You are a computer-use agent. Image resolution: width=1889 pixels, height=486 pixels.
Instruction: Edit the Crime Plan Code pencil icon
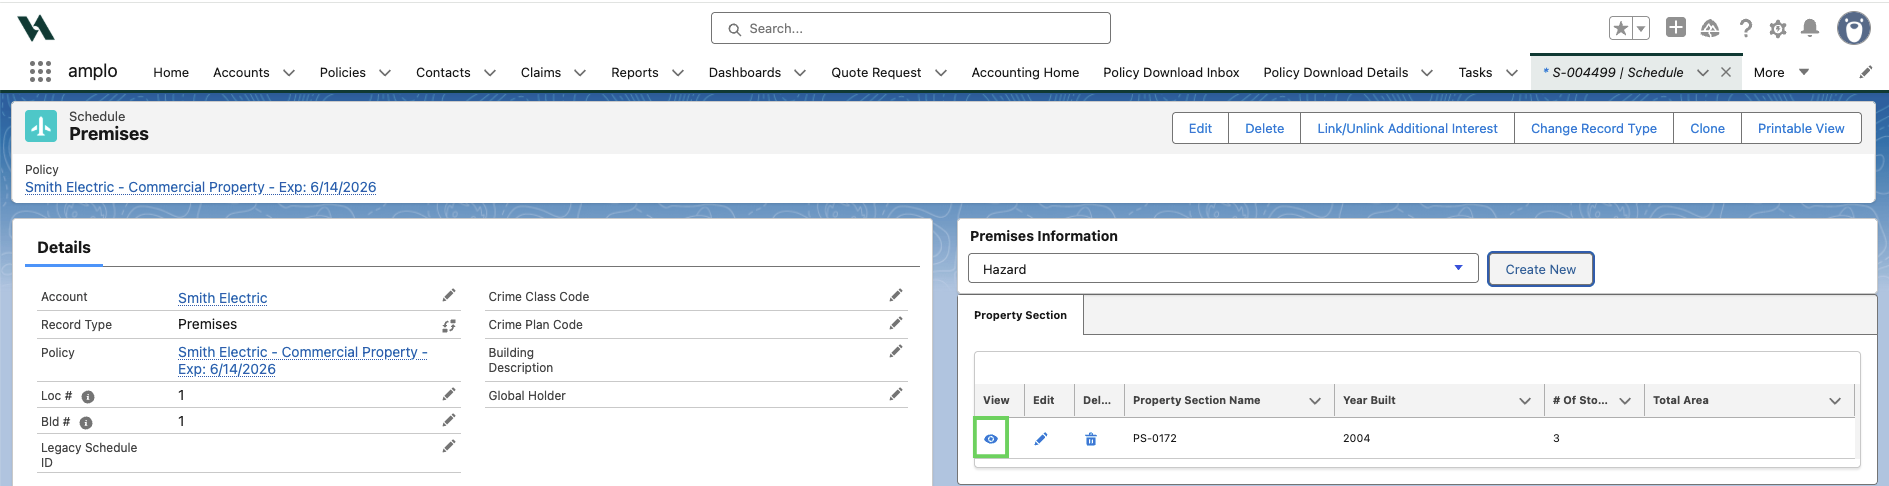(896, 323)
